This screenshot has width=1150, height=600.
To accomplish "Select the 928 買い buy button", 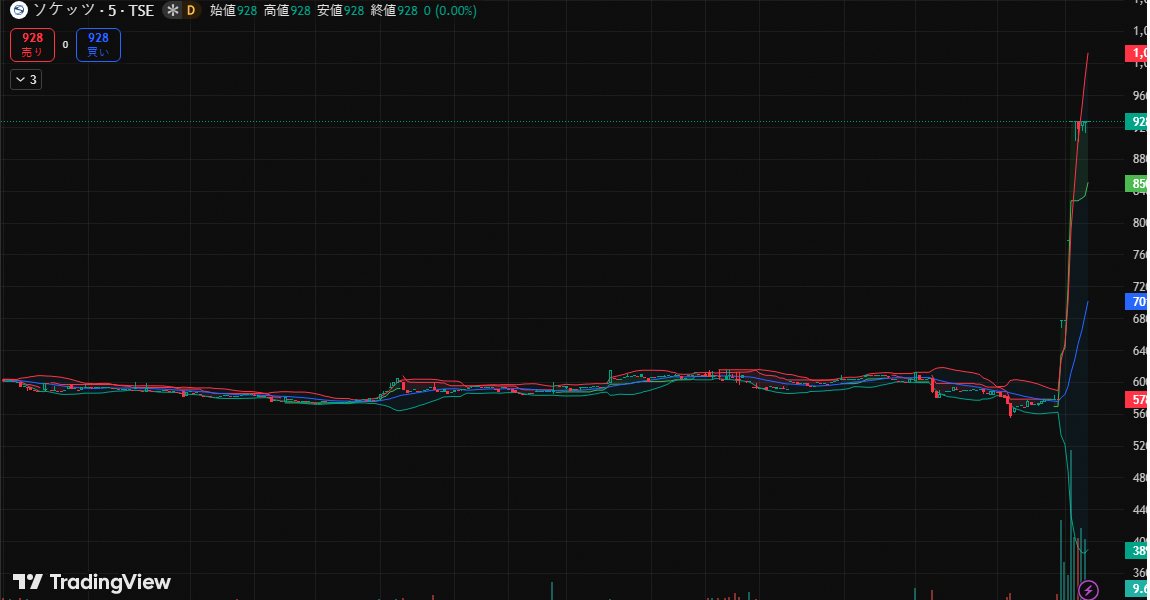I will (x=98, y=45).
